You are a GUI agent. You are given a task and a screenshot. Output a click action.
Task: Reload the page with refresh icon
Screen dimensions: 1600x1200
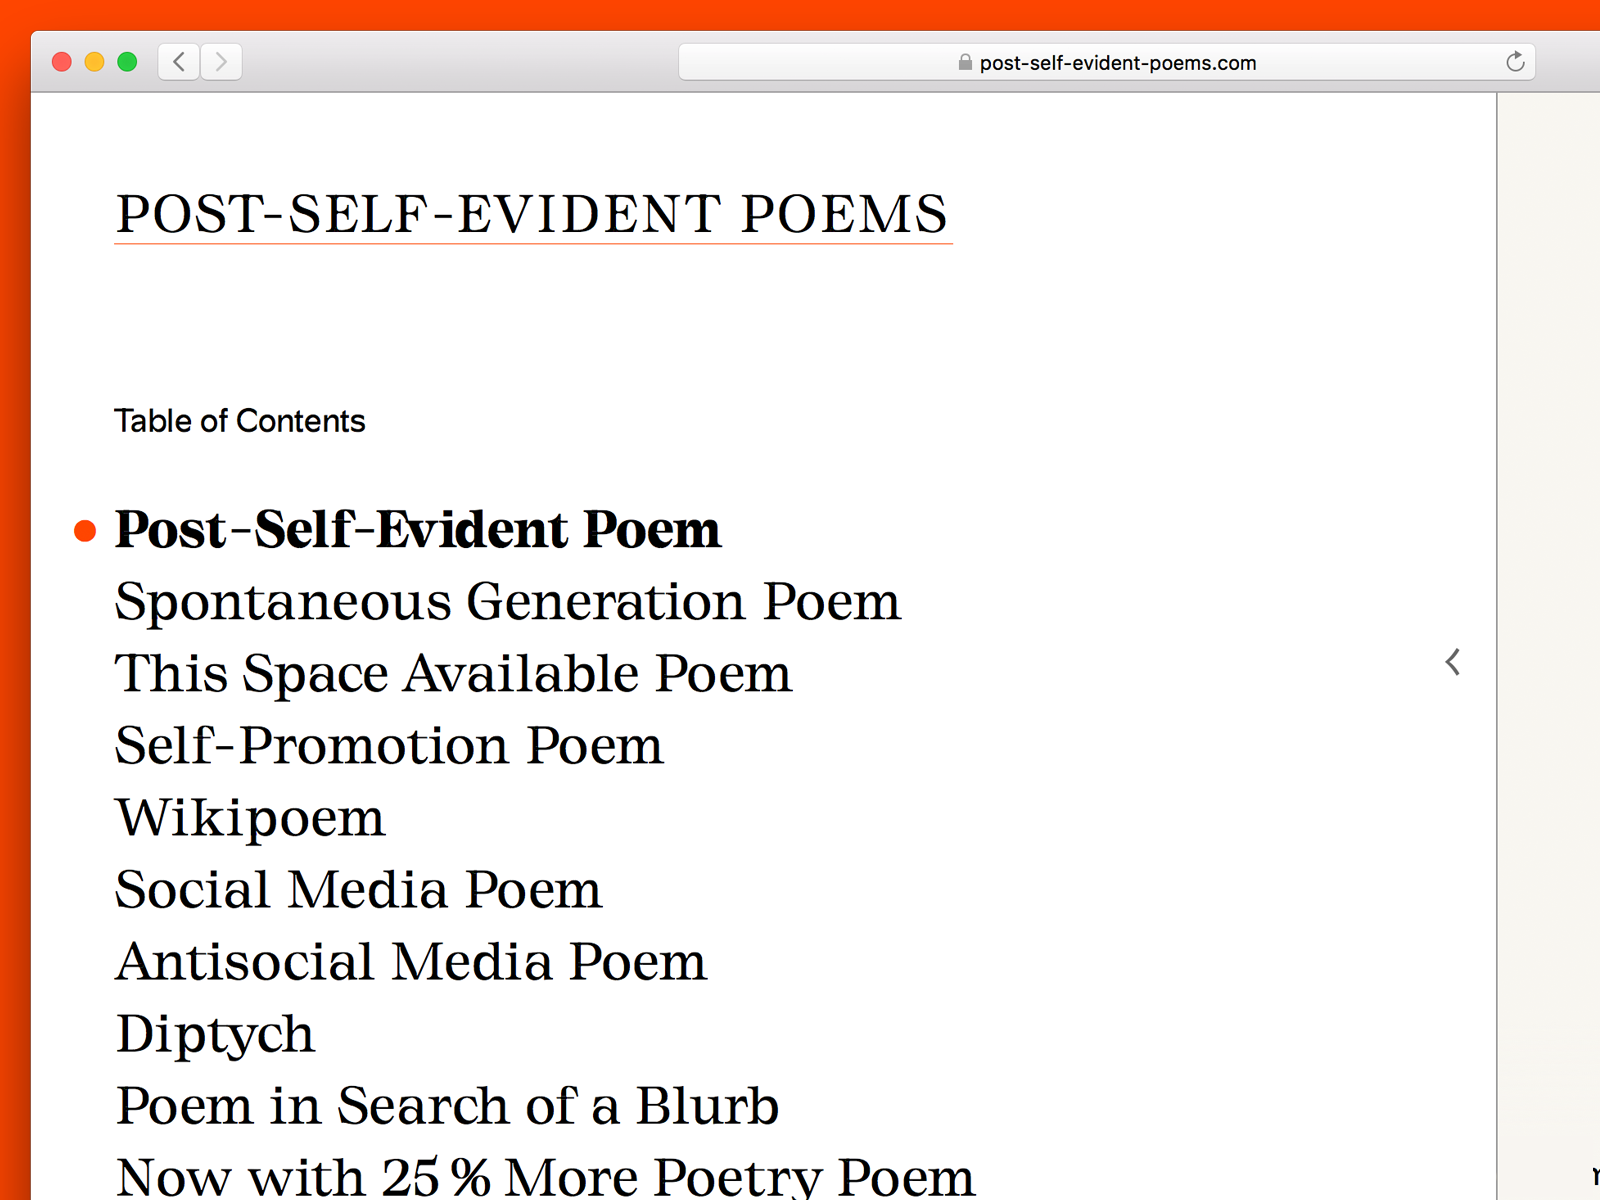[x=1515, y=62]
